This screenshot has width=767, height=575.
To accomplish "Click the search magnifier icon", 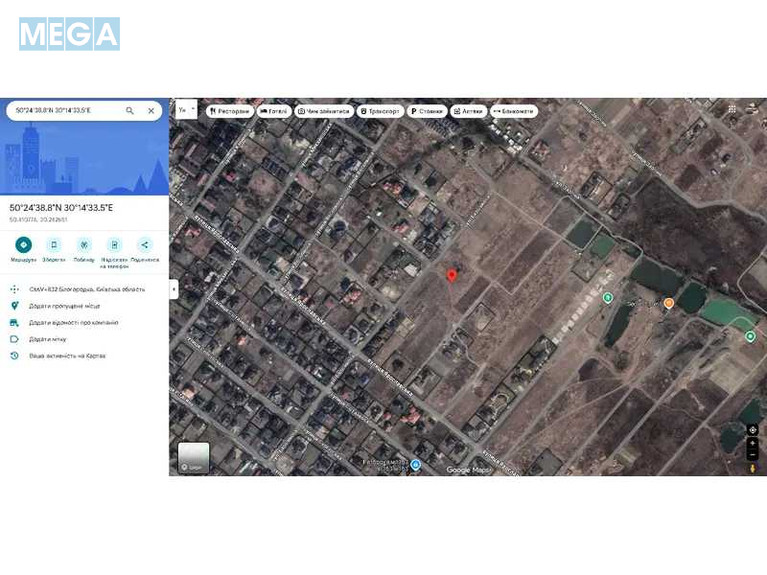I will click(x=130, y=111).
